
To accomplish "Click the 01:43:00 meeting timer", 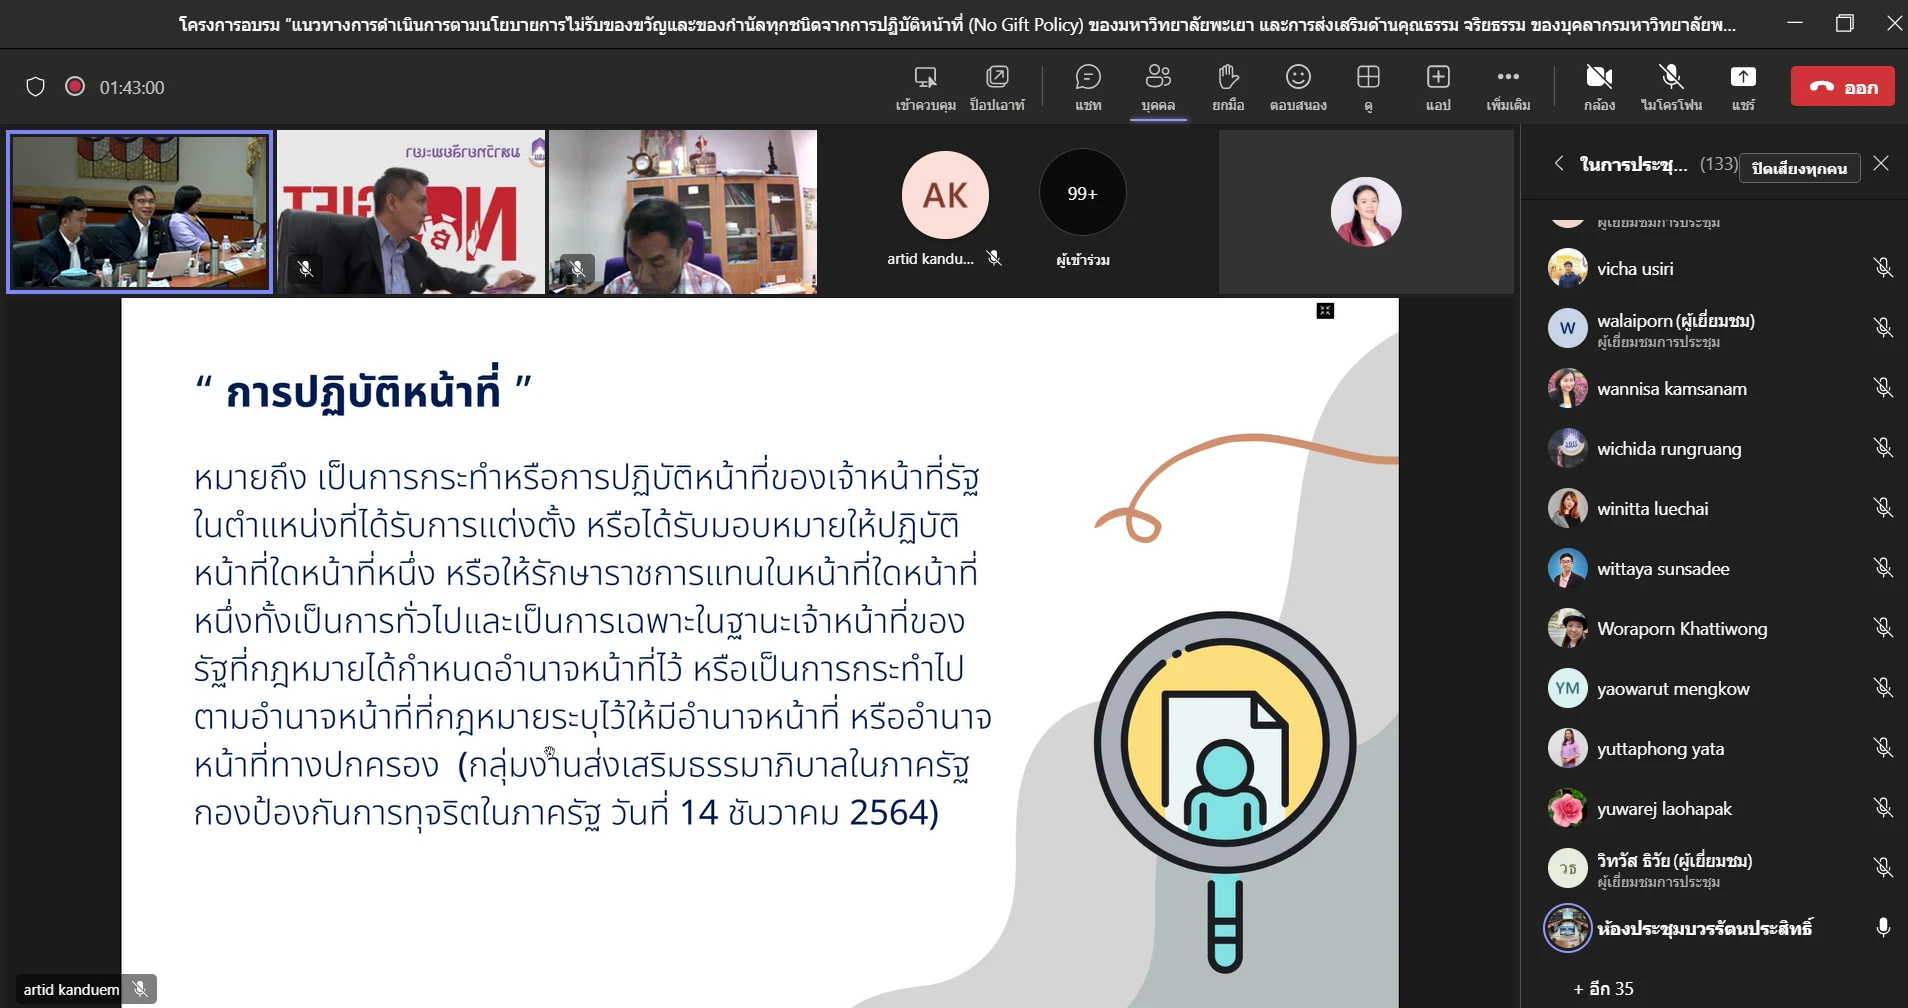I will click(x=132, y=87).
